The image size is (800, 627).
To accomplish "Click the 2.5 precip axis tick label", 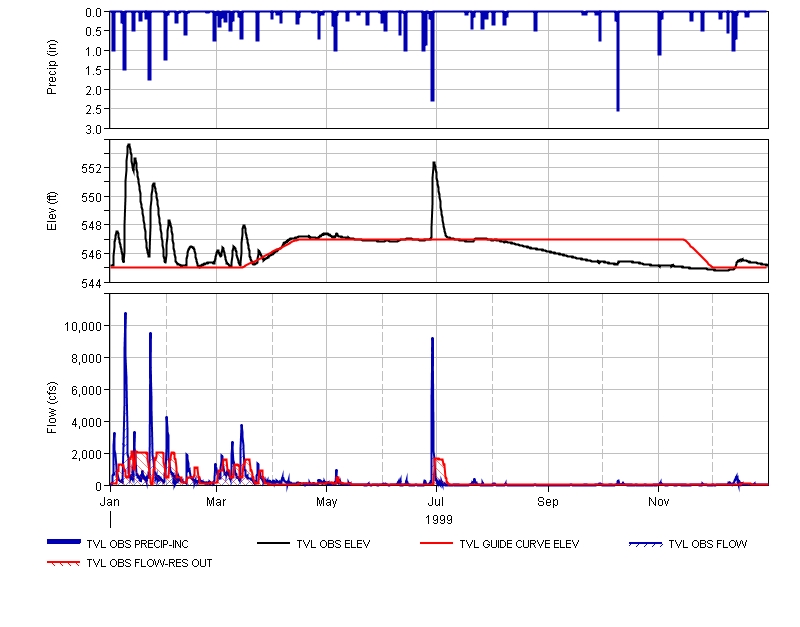I will [x=93, y=110].
